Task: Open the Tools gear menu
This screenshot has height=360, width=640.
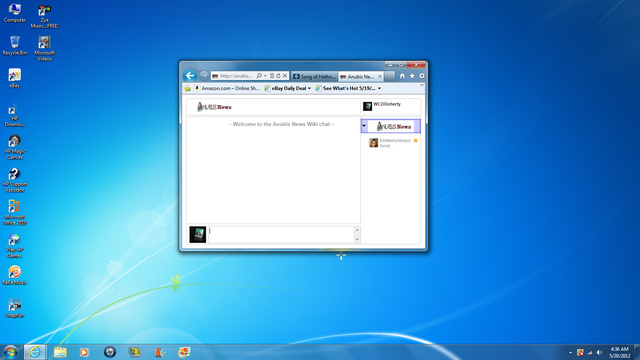Action: coord(422,76)
